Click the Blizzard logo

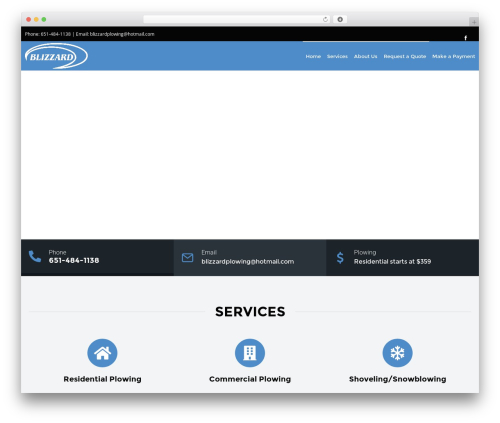(56, 56)
